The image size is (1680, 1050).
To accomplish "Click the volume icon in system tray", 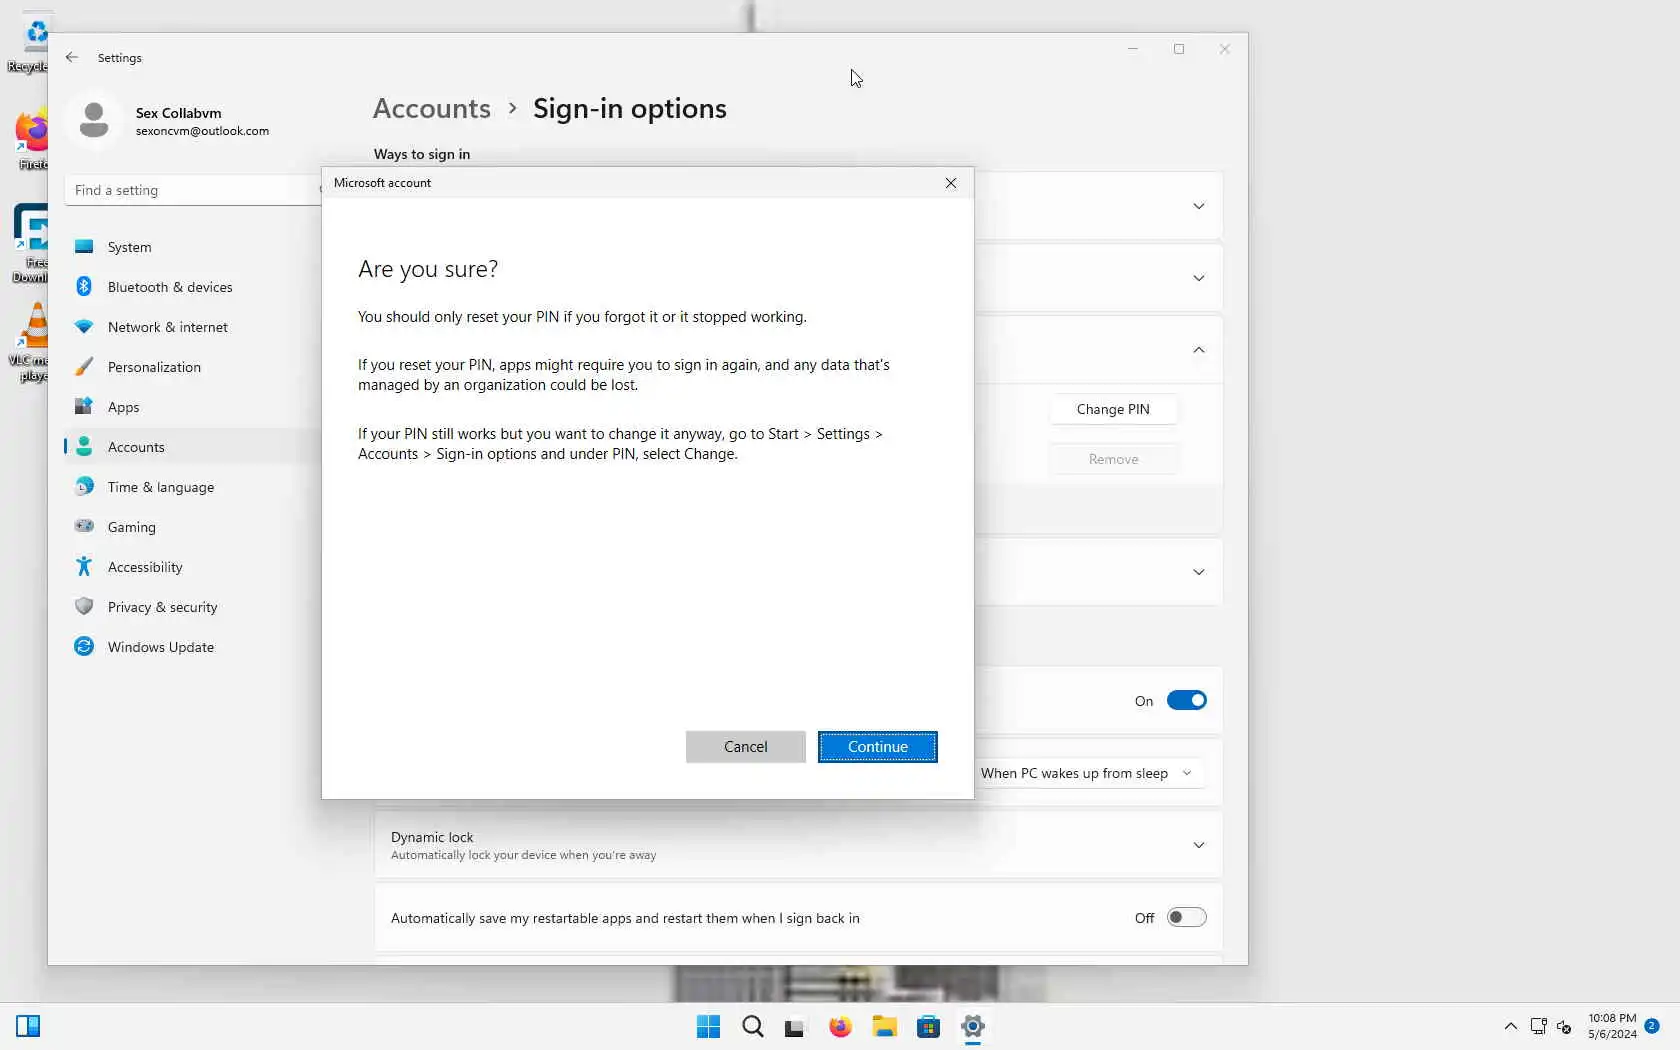I will [1564, 1026].
